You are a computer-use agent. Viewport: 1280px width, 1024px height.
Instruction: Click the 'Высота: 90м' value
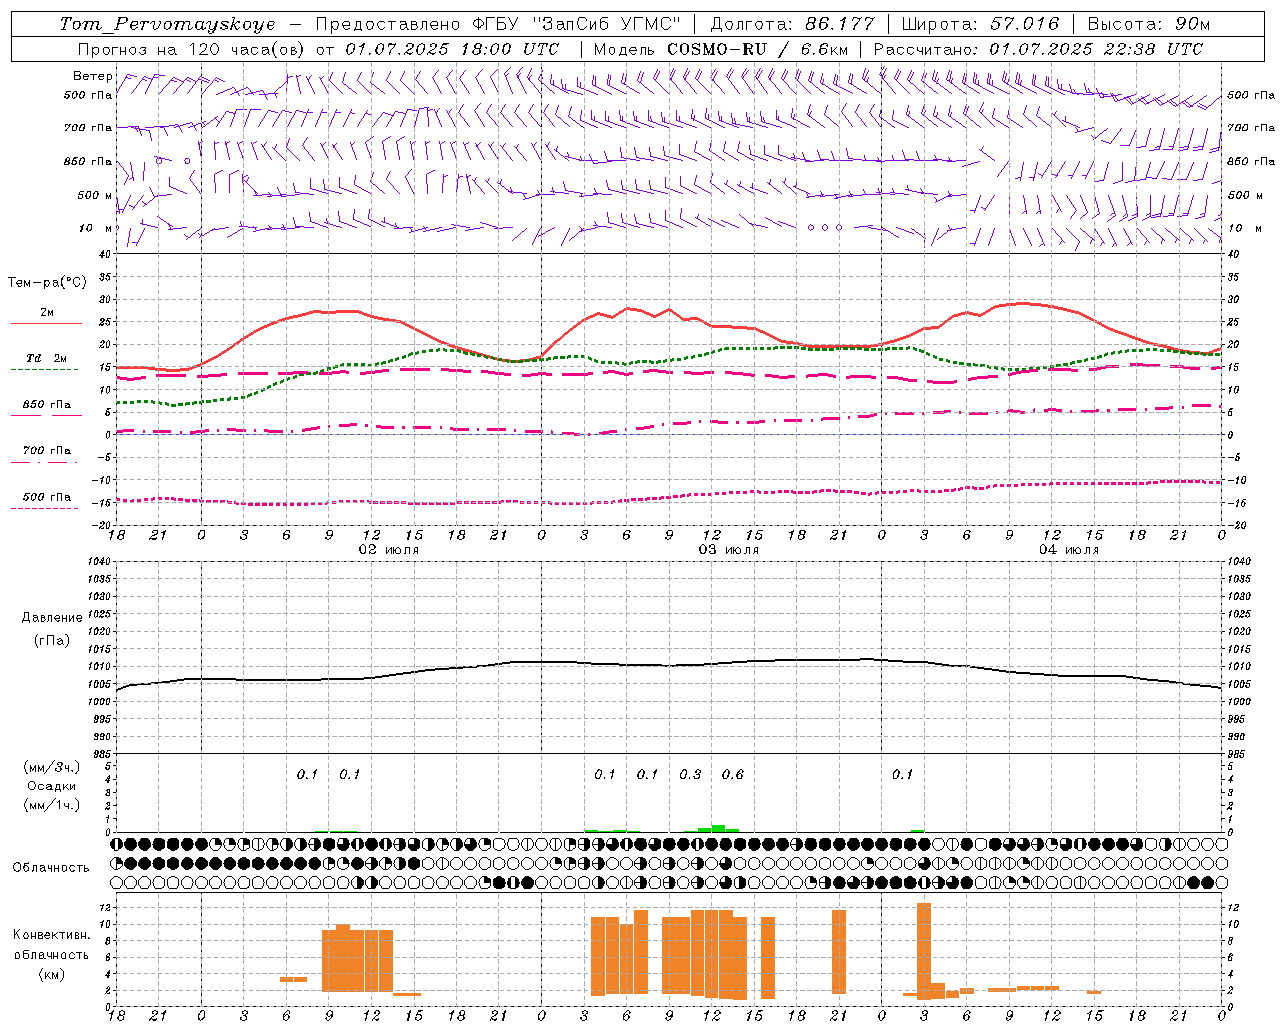[1148, 24]
